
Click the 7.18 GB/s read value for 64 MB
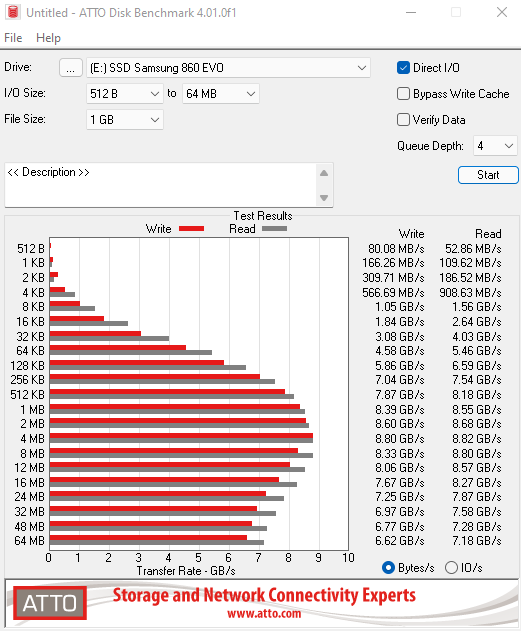click(x=476, y=541)
